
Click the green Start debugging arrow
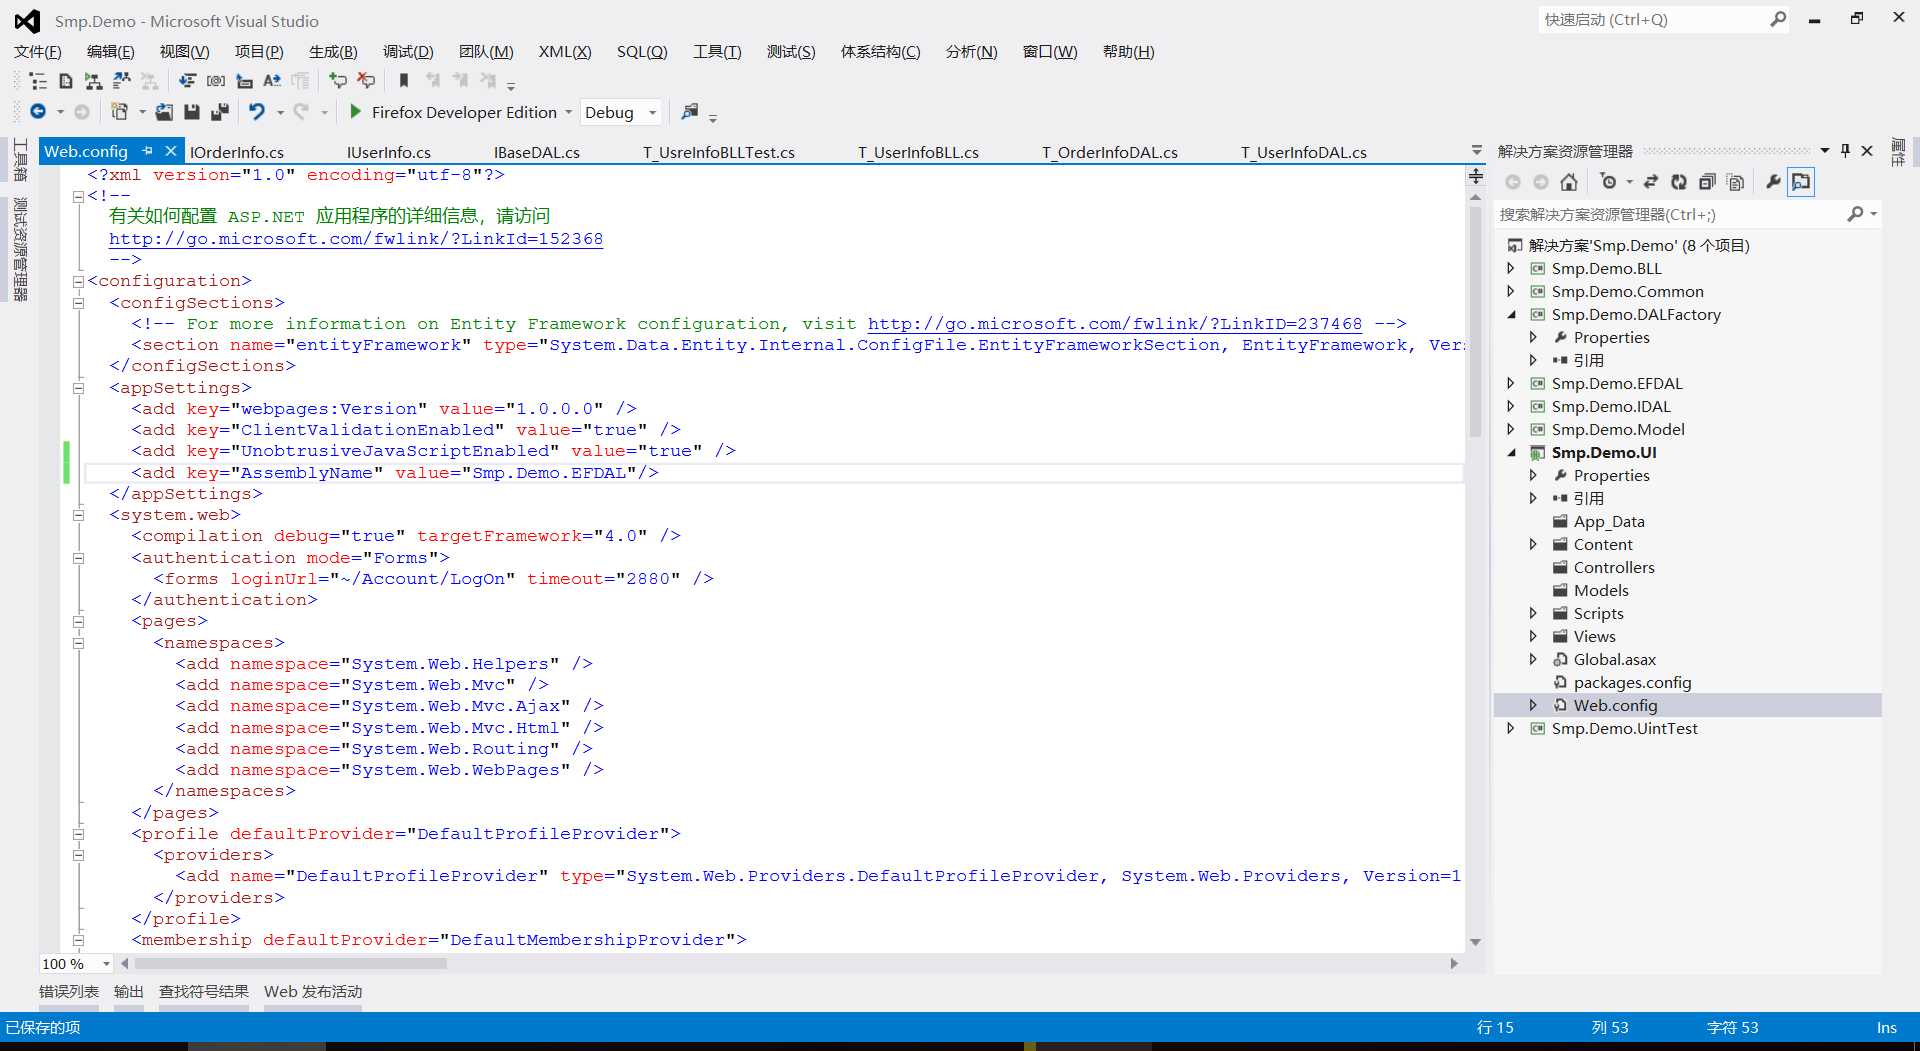tap(355, 112)
